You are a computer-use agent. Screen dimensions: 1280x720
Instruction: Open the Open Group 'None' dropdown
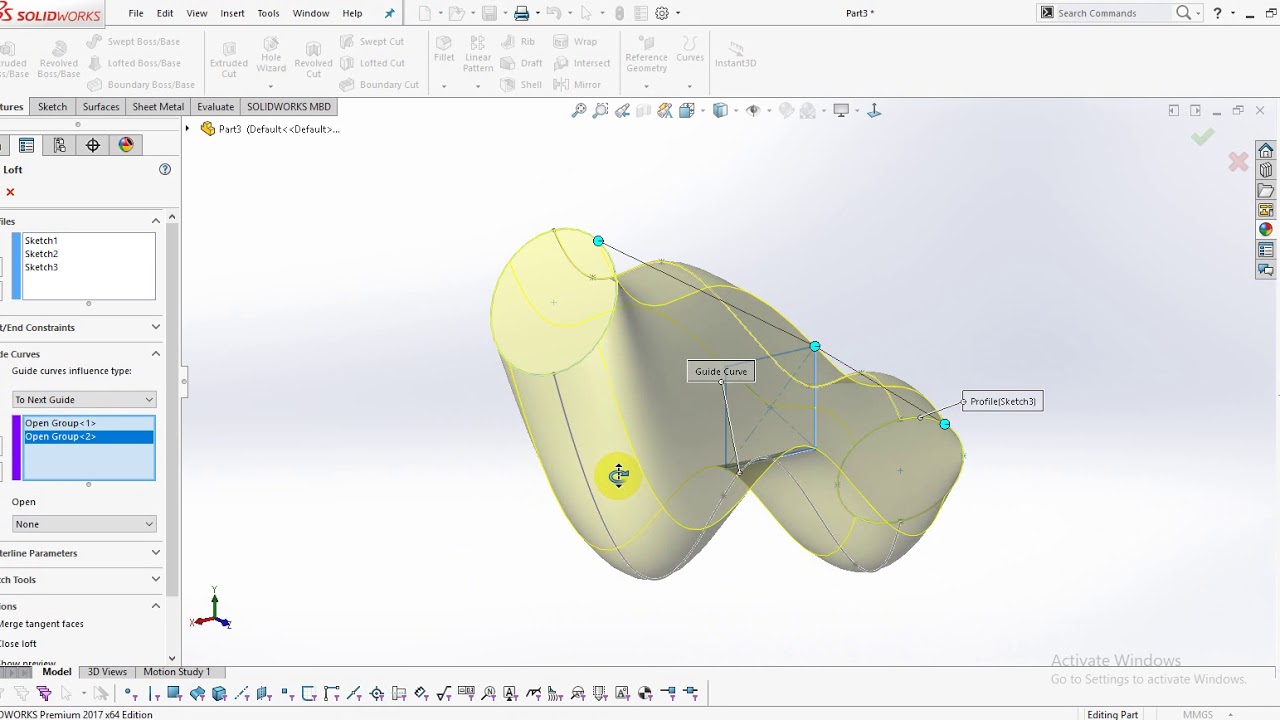click(84, 524)
